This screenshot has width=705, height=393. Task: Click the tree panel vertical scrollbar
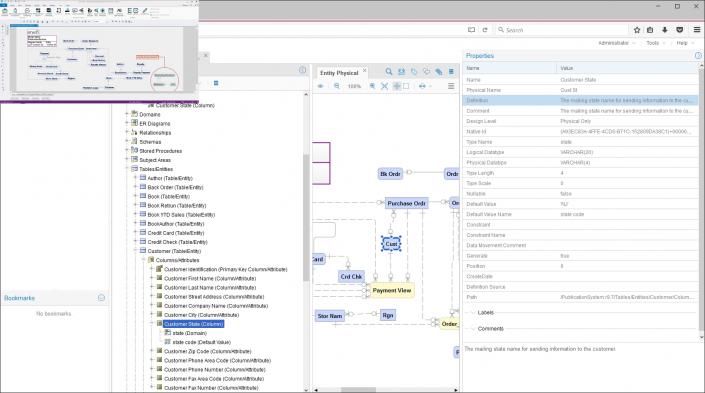pyautogui.click(x=306, y=218)
